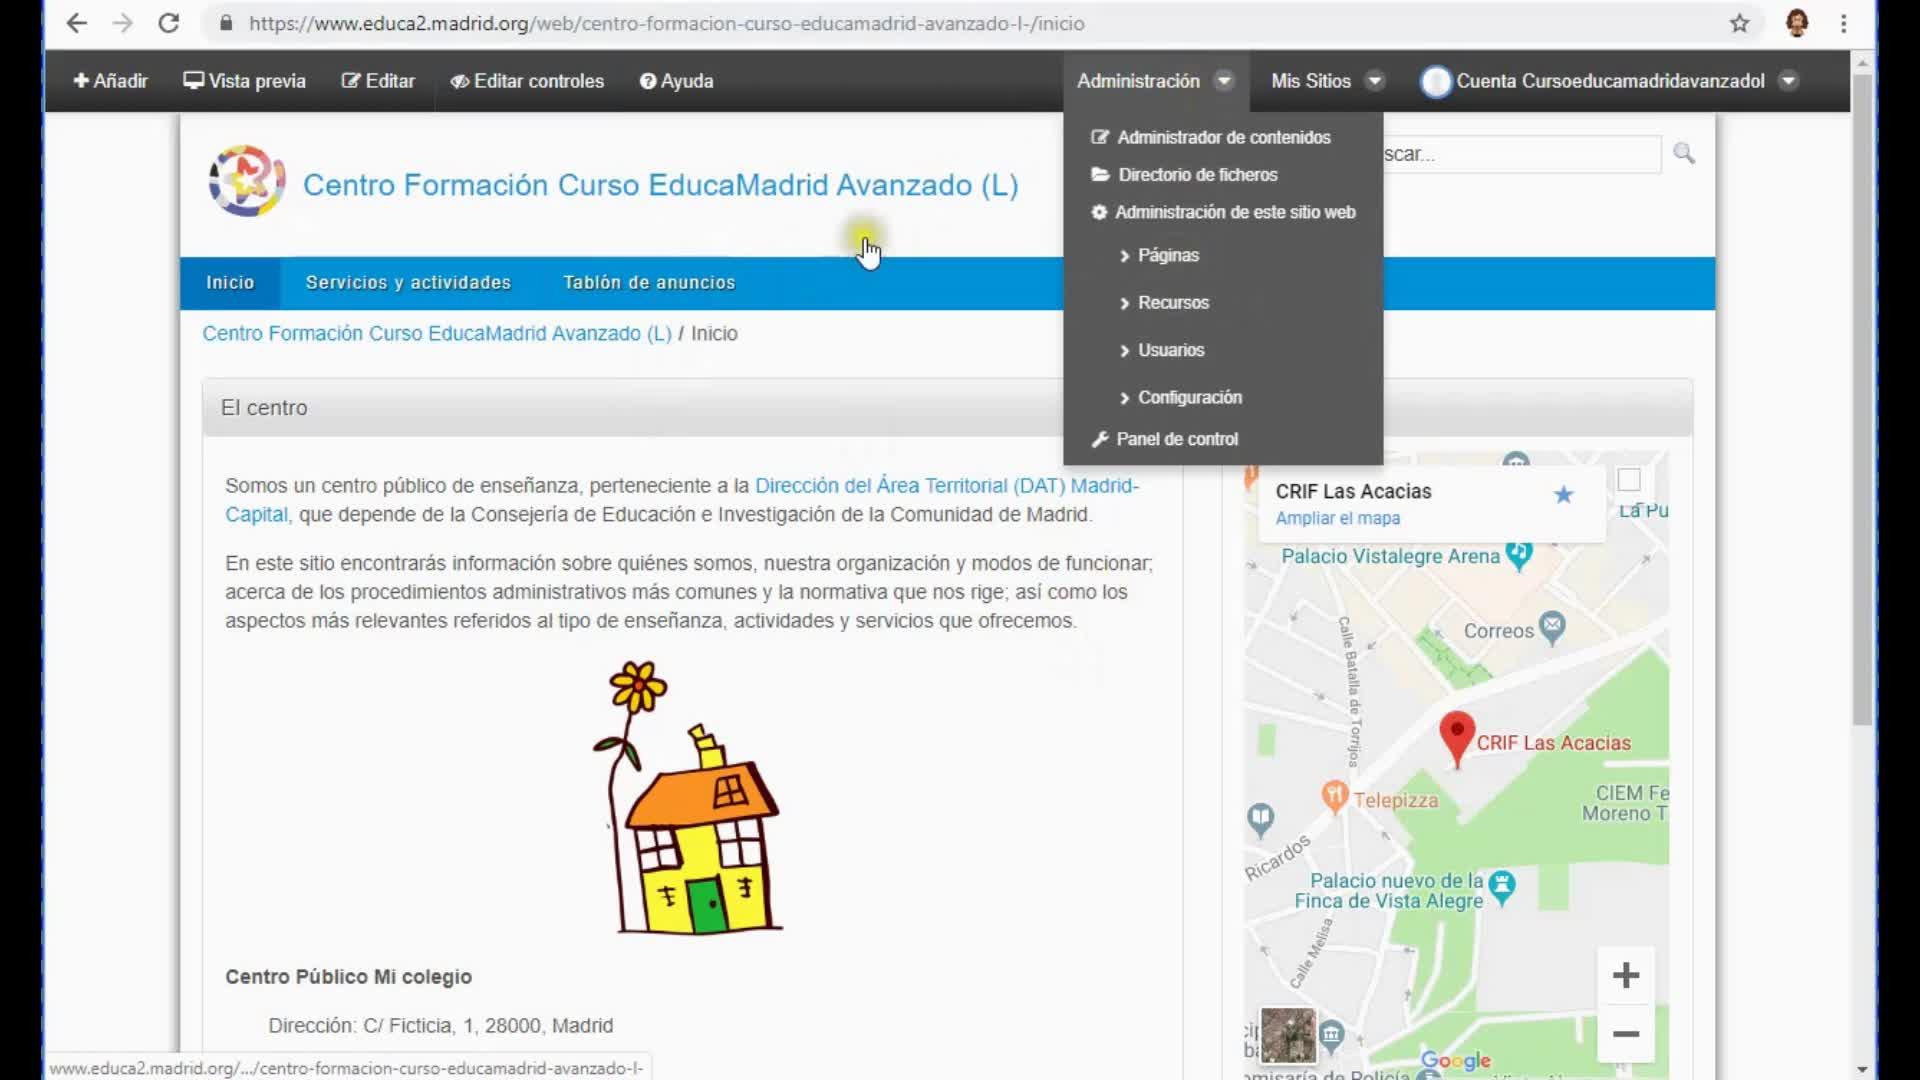Click the search input field
This screenshot has width=1920, height=1080.
pyautogui.click(x=1520, y=154)
